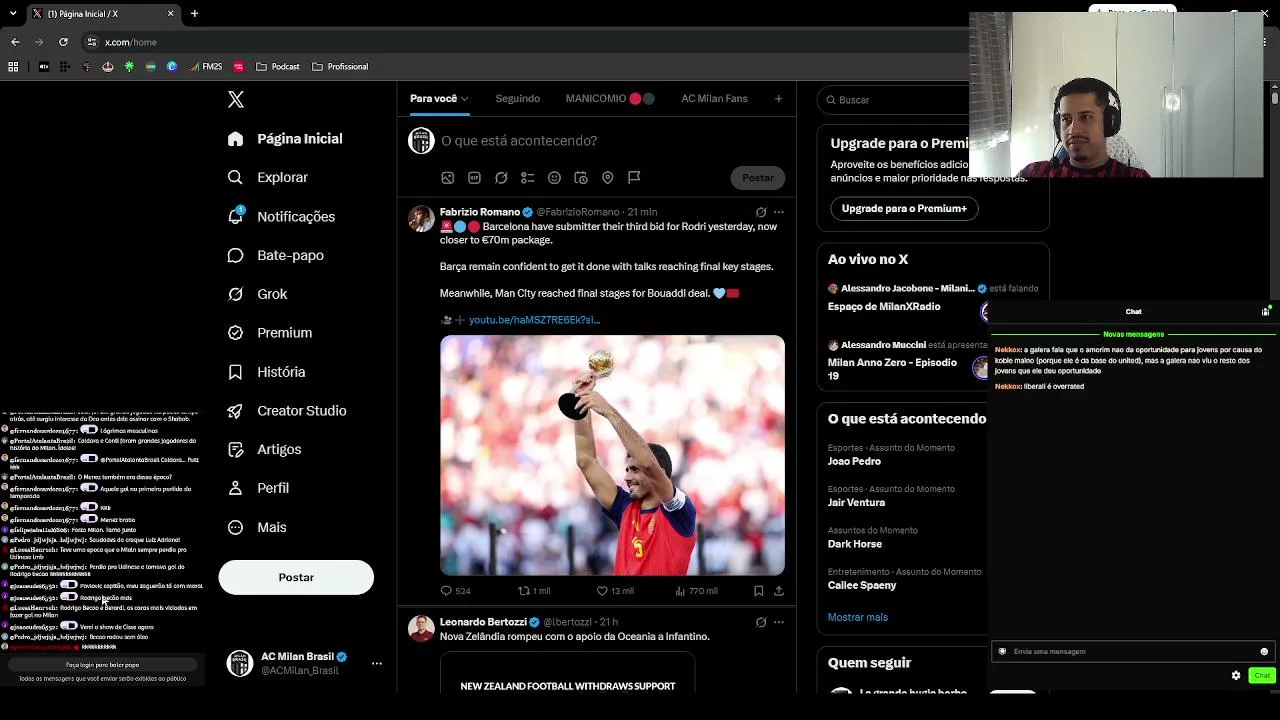
Task: Click the composer Postar button
Action: (758, 178)
